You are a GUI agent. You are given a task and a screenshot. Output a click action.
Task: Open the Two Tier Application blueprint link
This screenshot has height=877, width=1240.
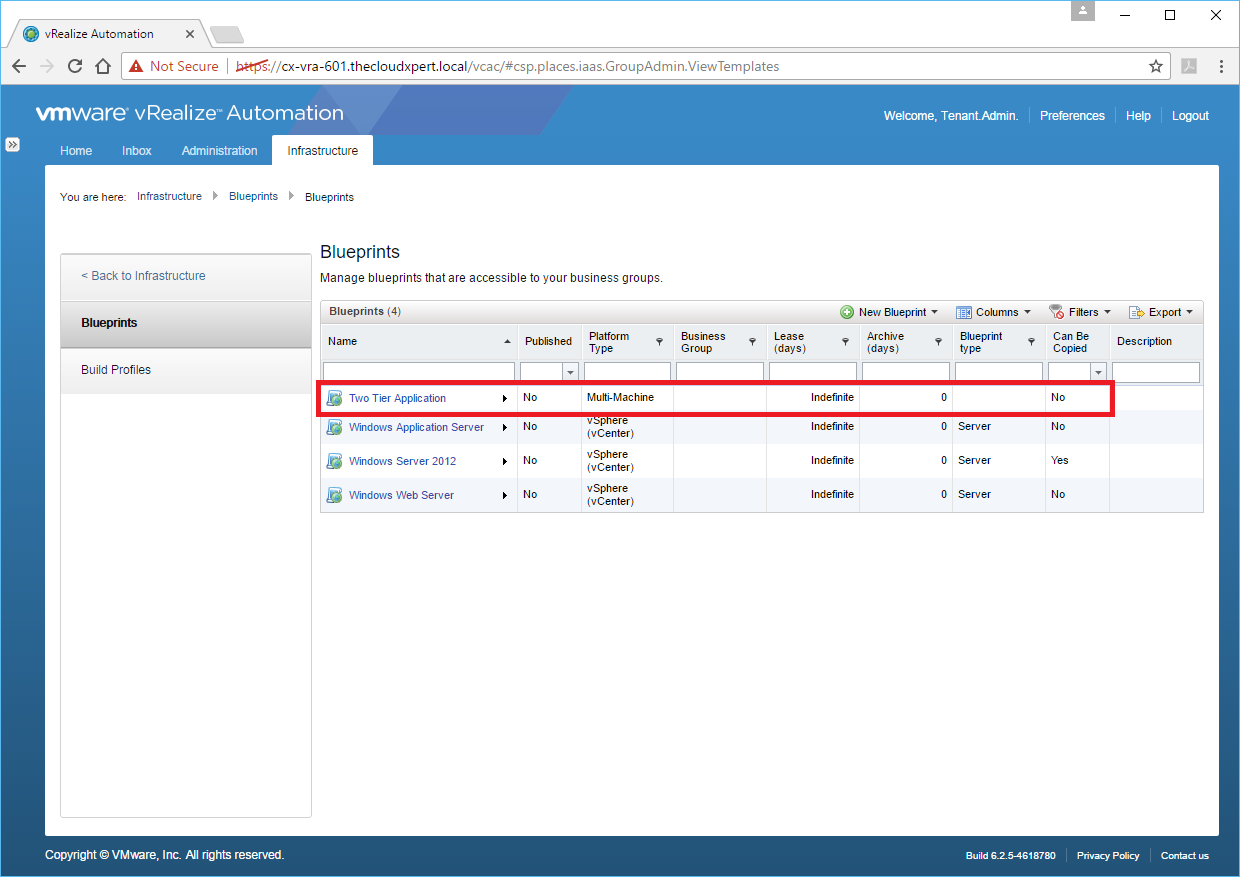pos(397,398)
